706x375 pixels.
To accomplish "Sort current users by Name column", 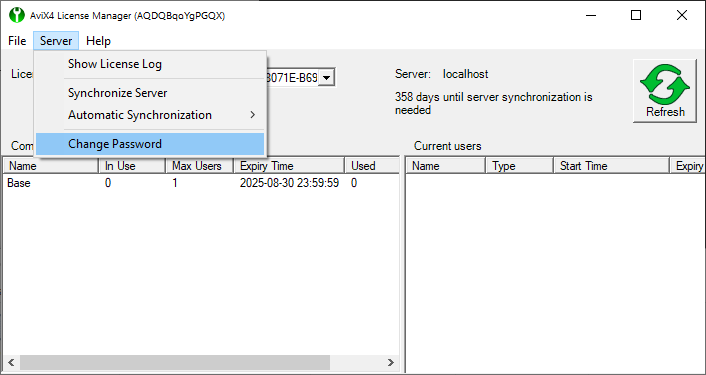I will point(446,166).
